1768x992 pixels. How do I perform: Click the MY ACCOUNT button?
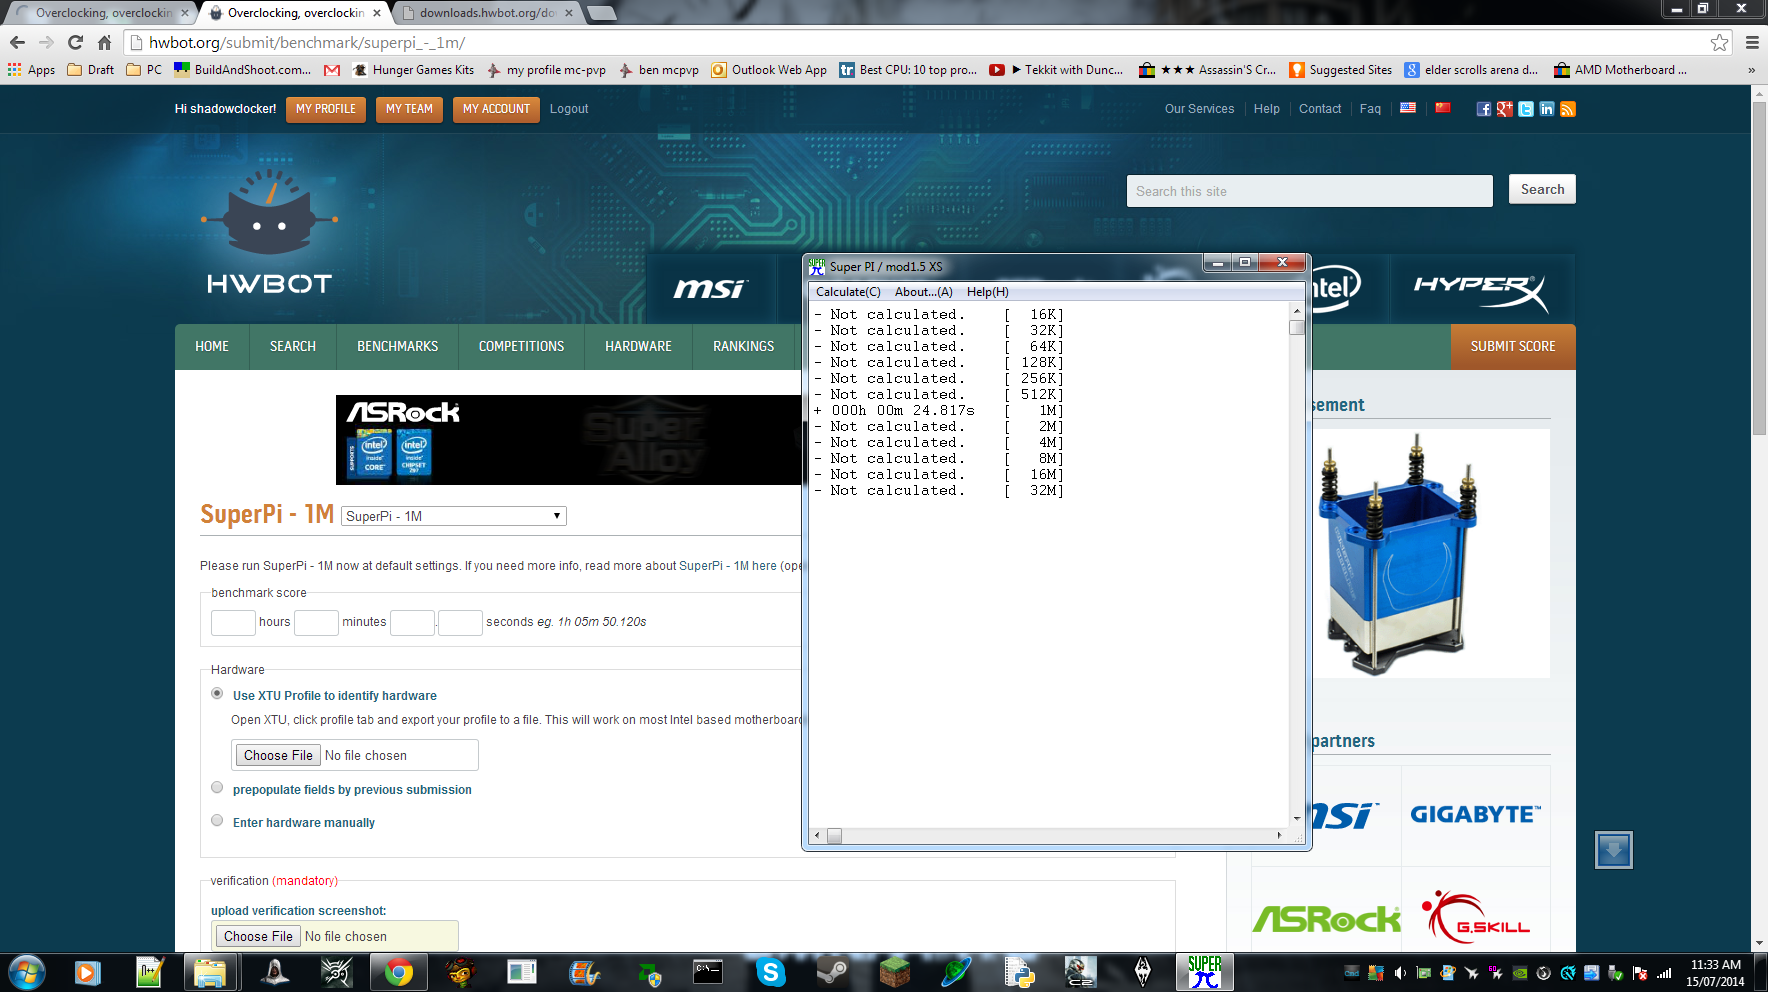pyautogui.click(x=496, y=109)
